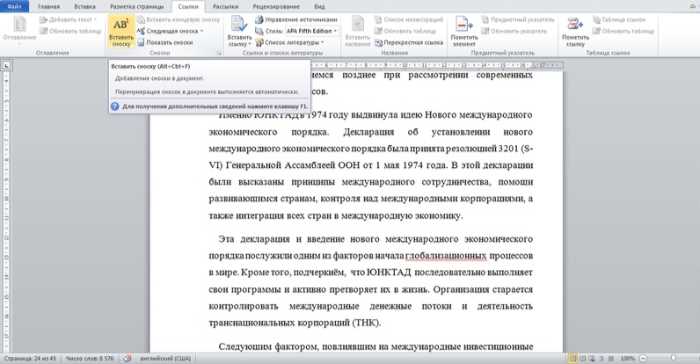Click the Вставить сноску (Insert Footnote) button
Image resolution: width=700 pixels, height=364 pixels.
(121, 31)
